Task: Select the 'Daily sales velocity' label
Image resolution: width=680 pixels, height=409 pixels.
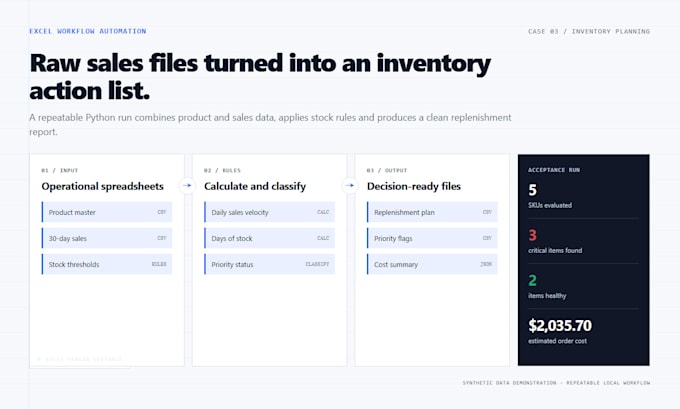Action: coord(240,213)
